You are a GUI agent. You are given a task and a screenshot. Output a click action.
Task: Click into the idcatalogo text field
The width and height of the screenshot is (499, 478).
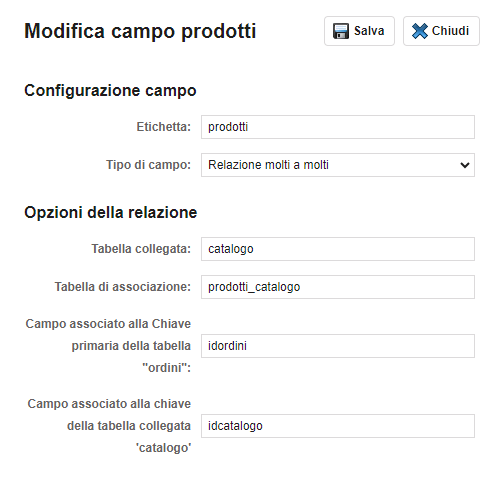(x=338, y=426)
